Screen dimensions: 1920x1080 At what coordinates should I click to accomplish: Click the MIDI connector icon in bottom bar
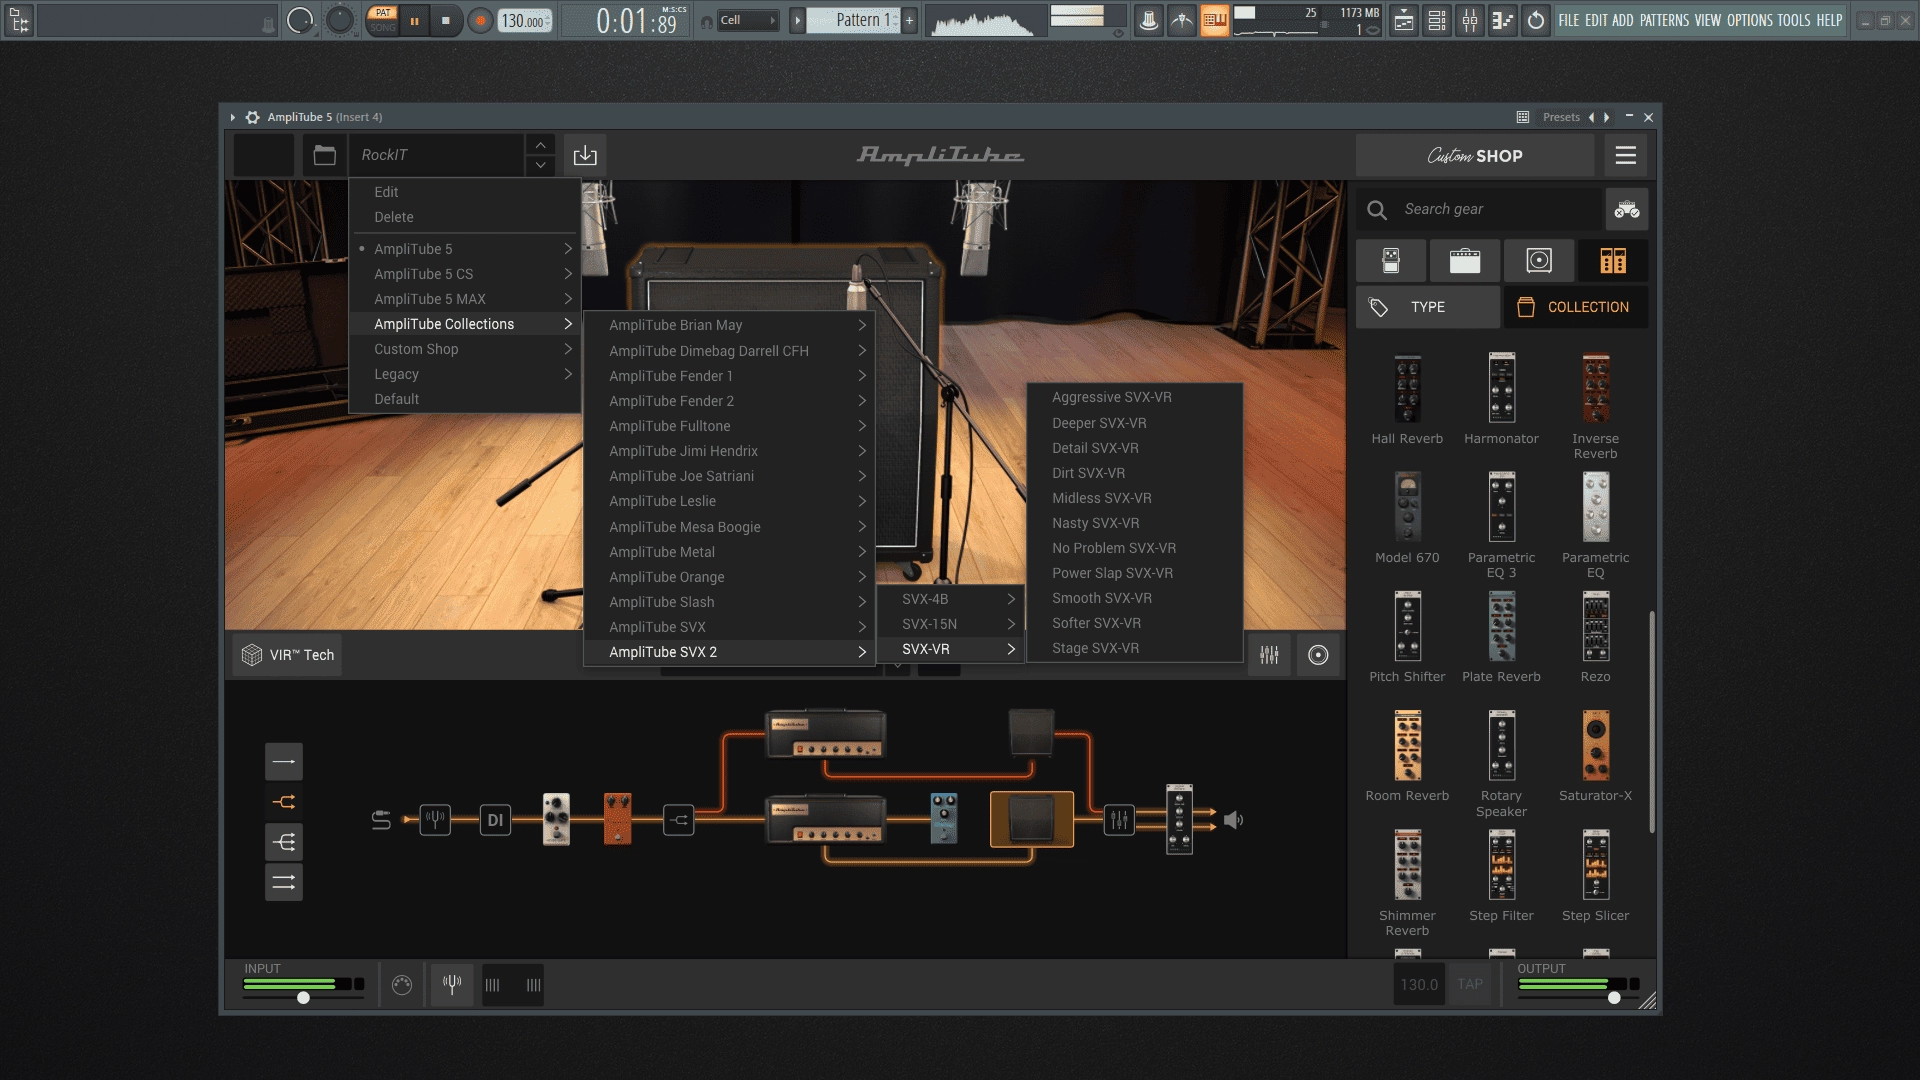click(402, 985)
